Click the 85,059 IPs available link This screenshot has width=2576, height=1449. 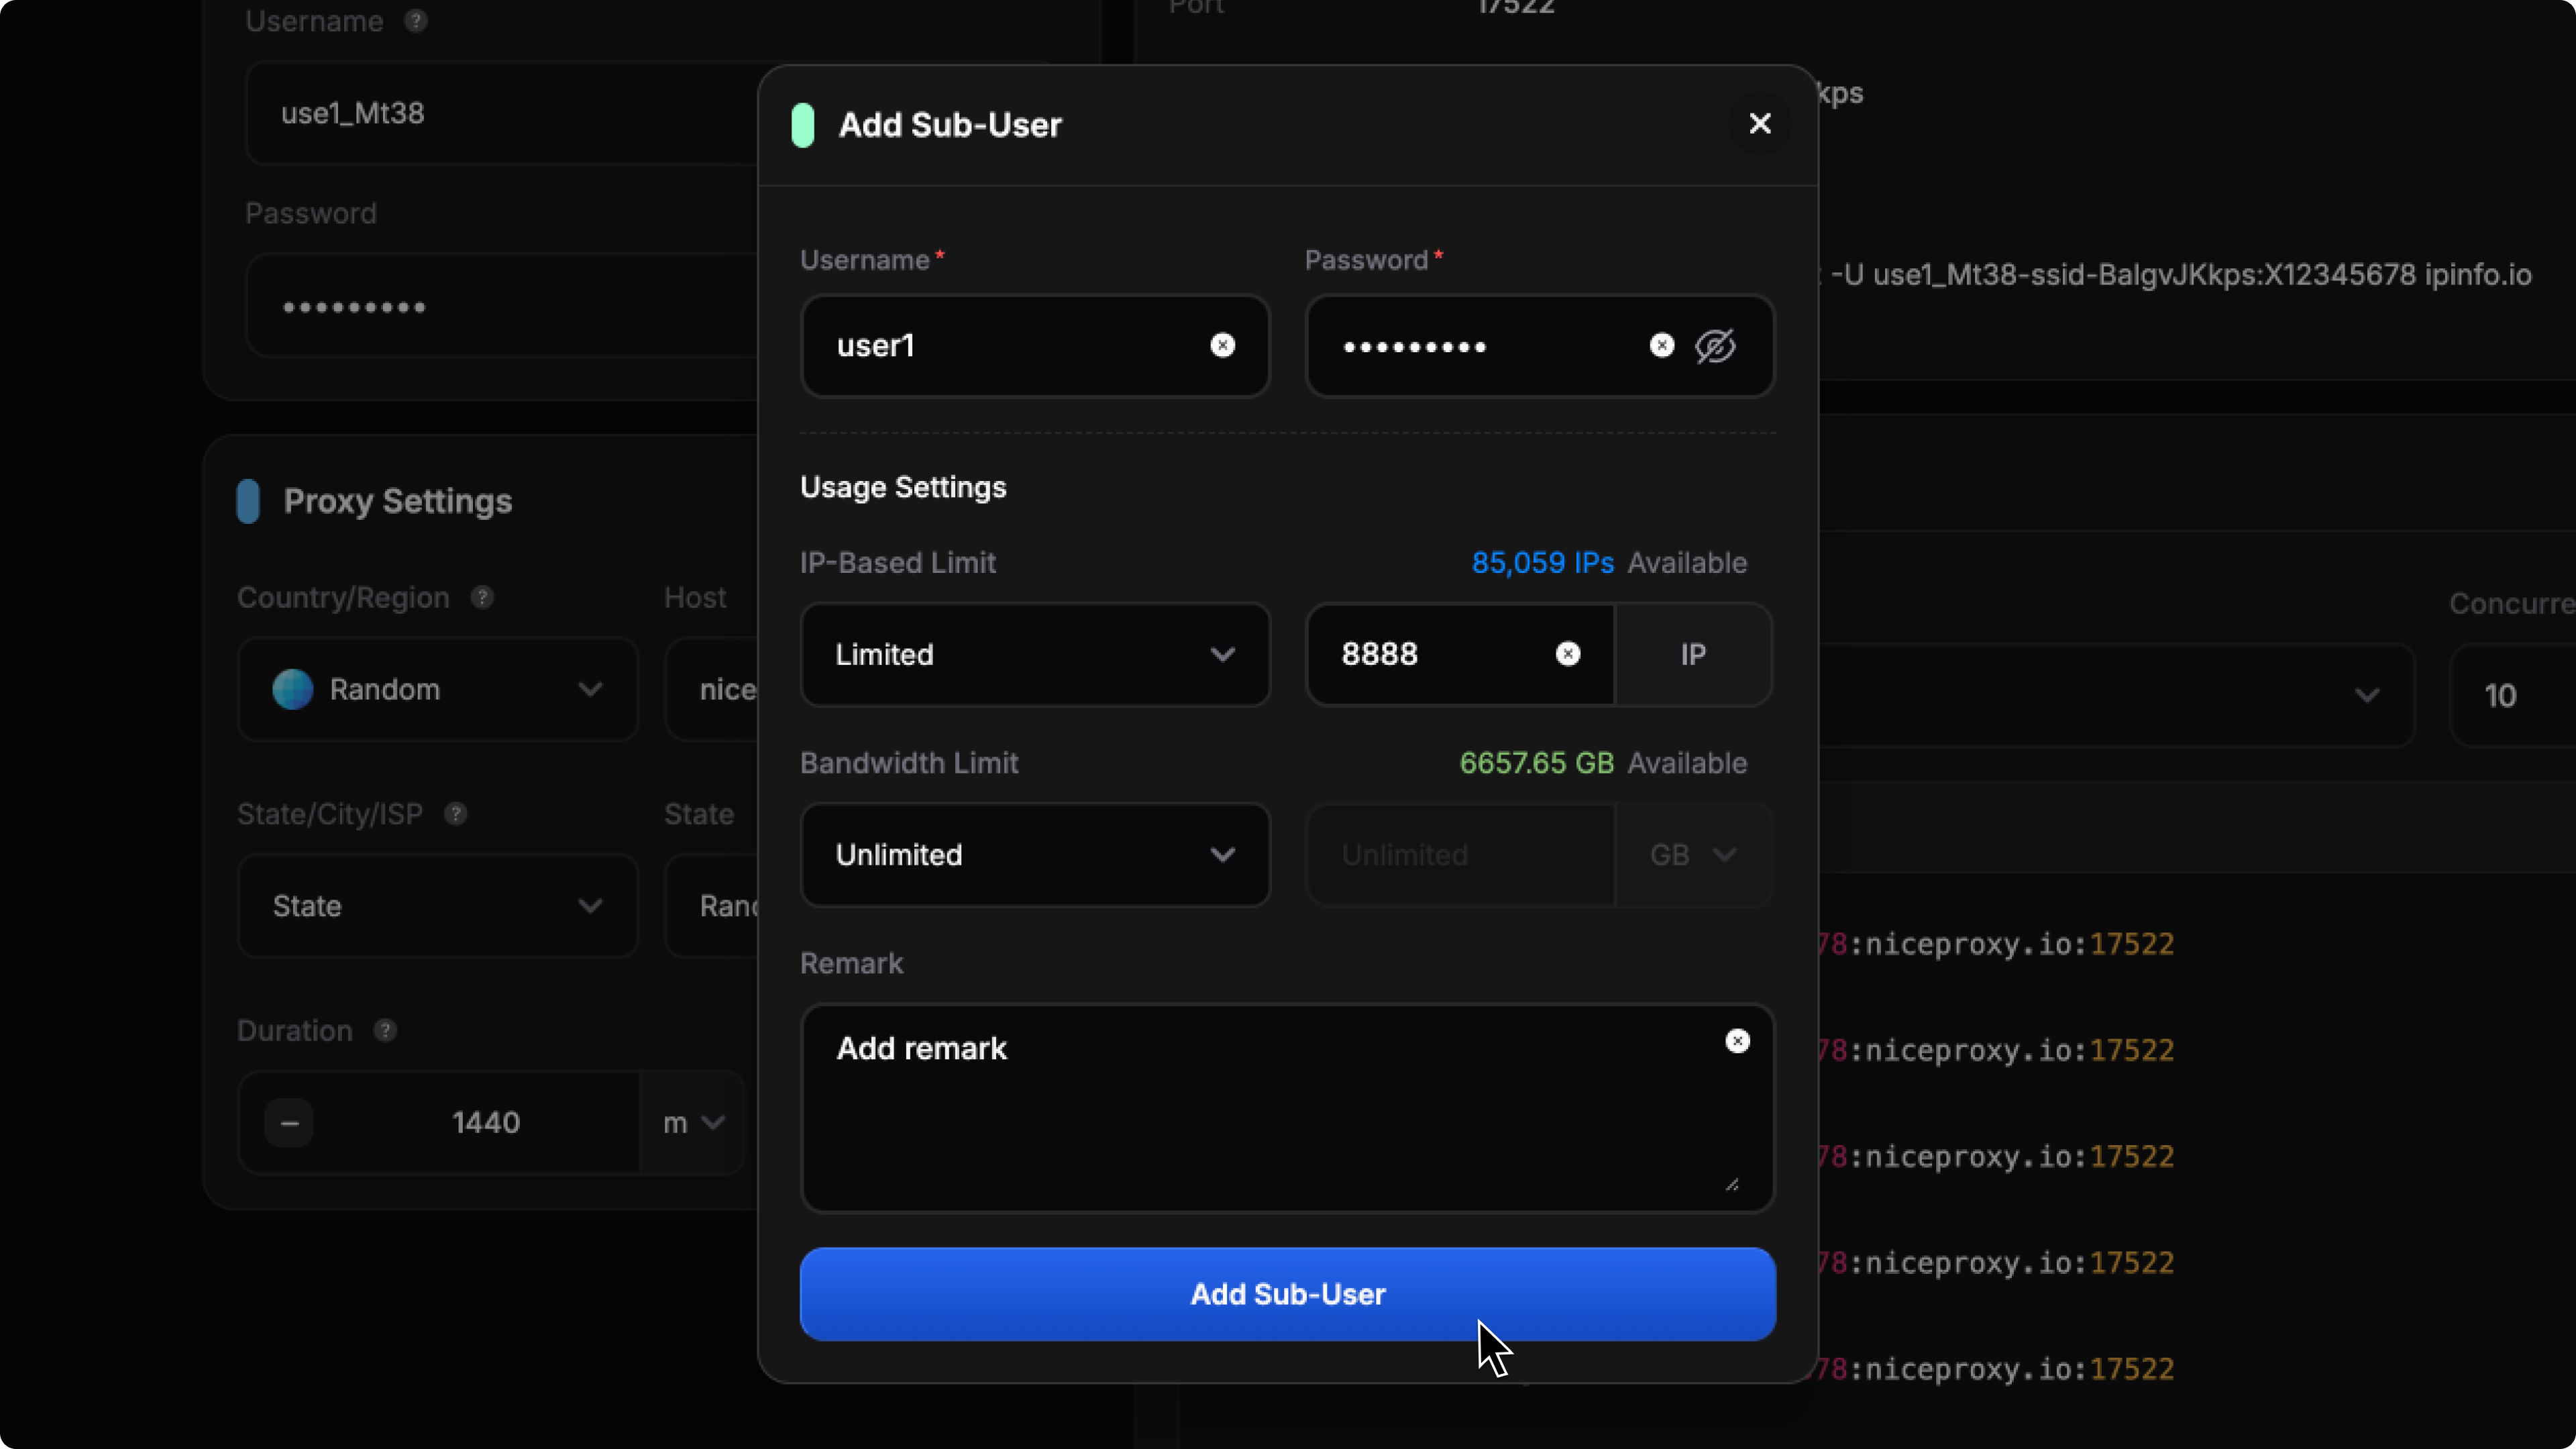[1542, 563]
